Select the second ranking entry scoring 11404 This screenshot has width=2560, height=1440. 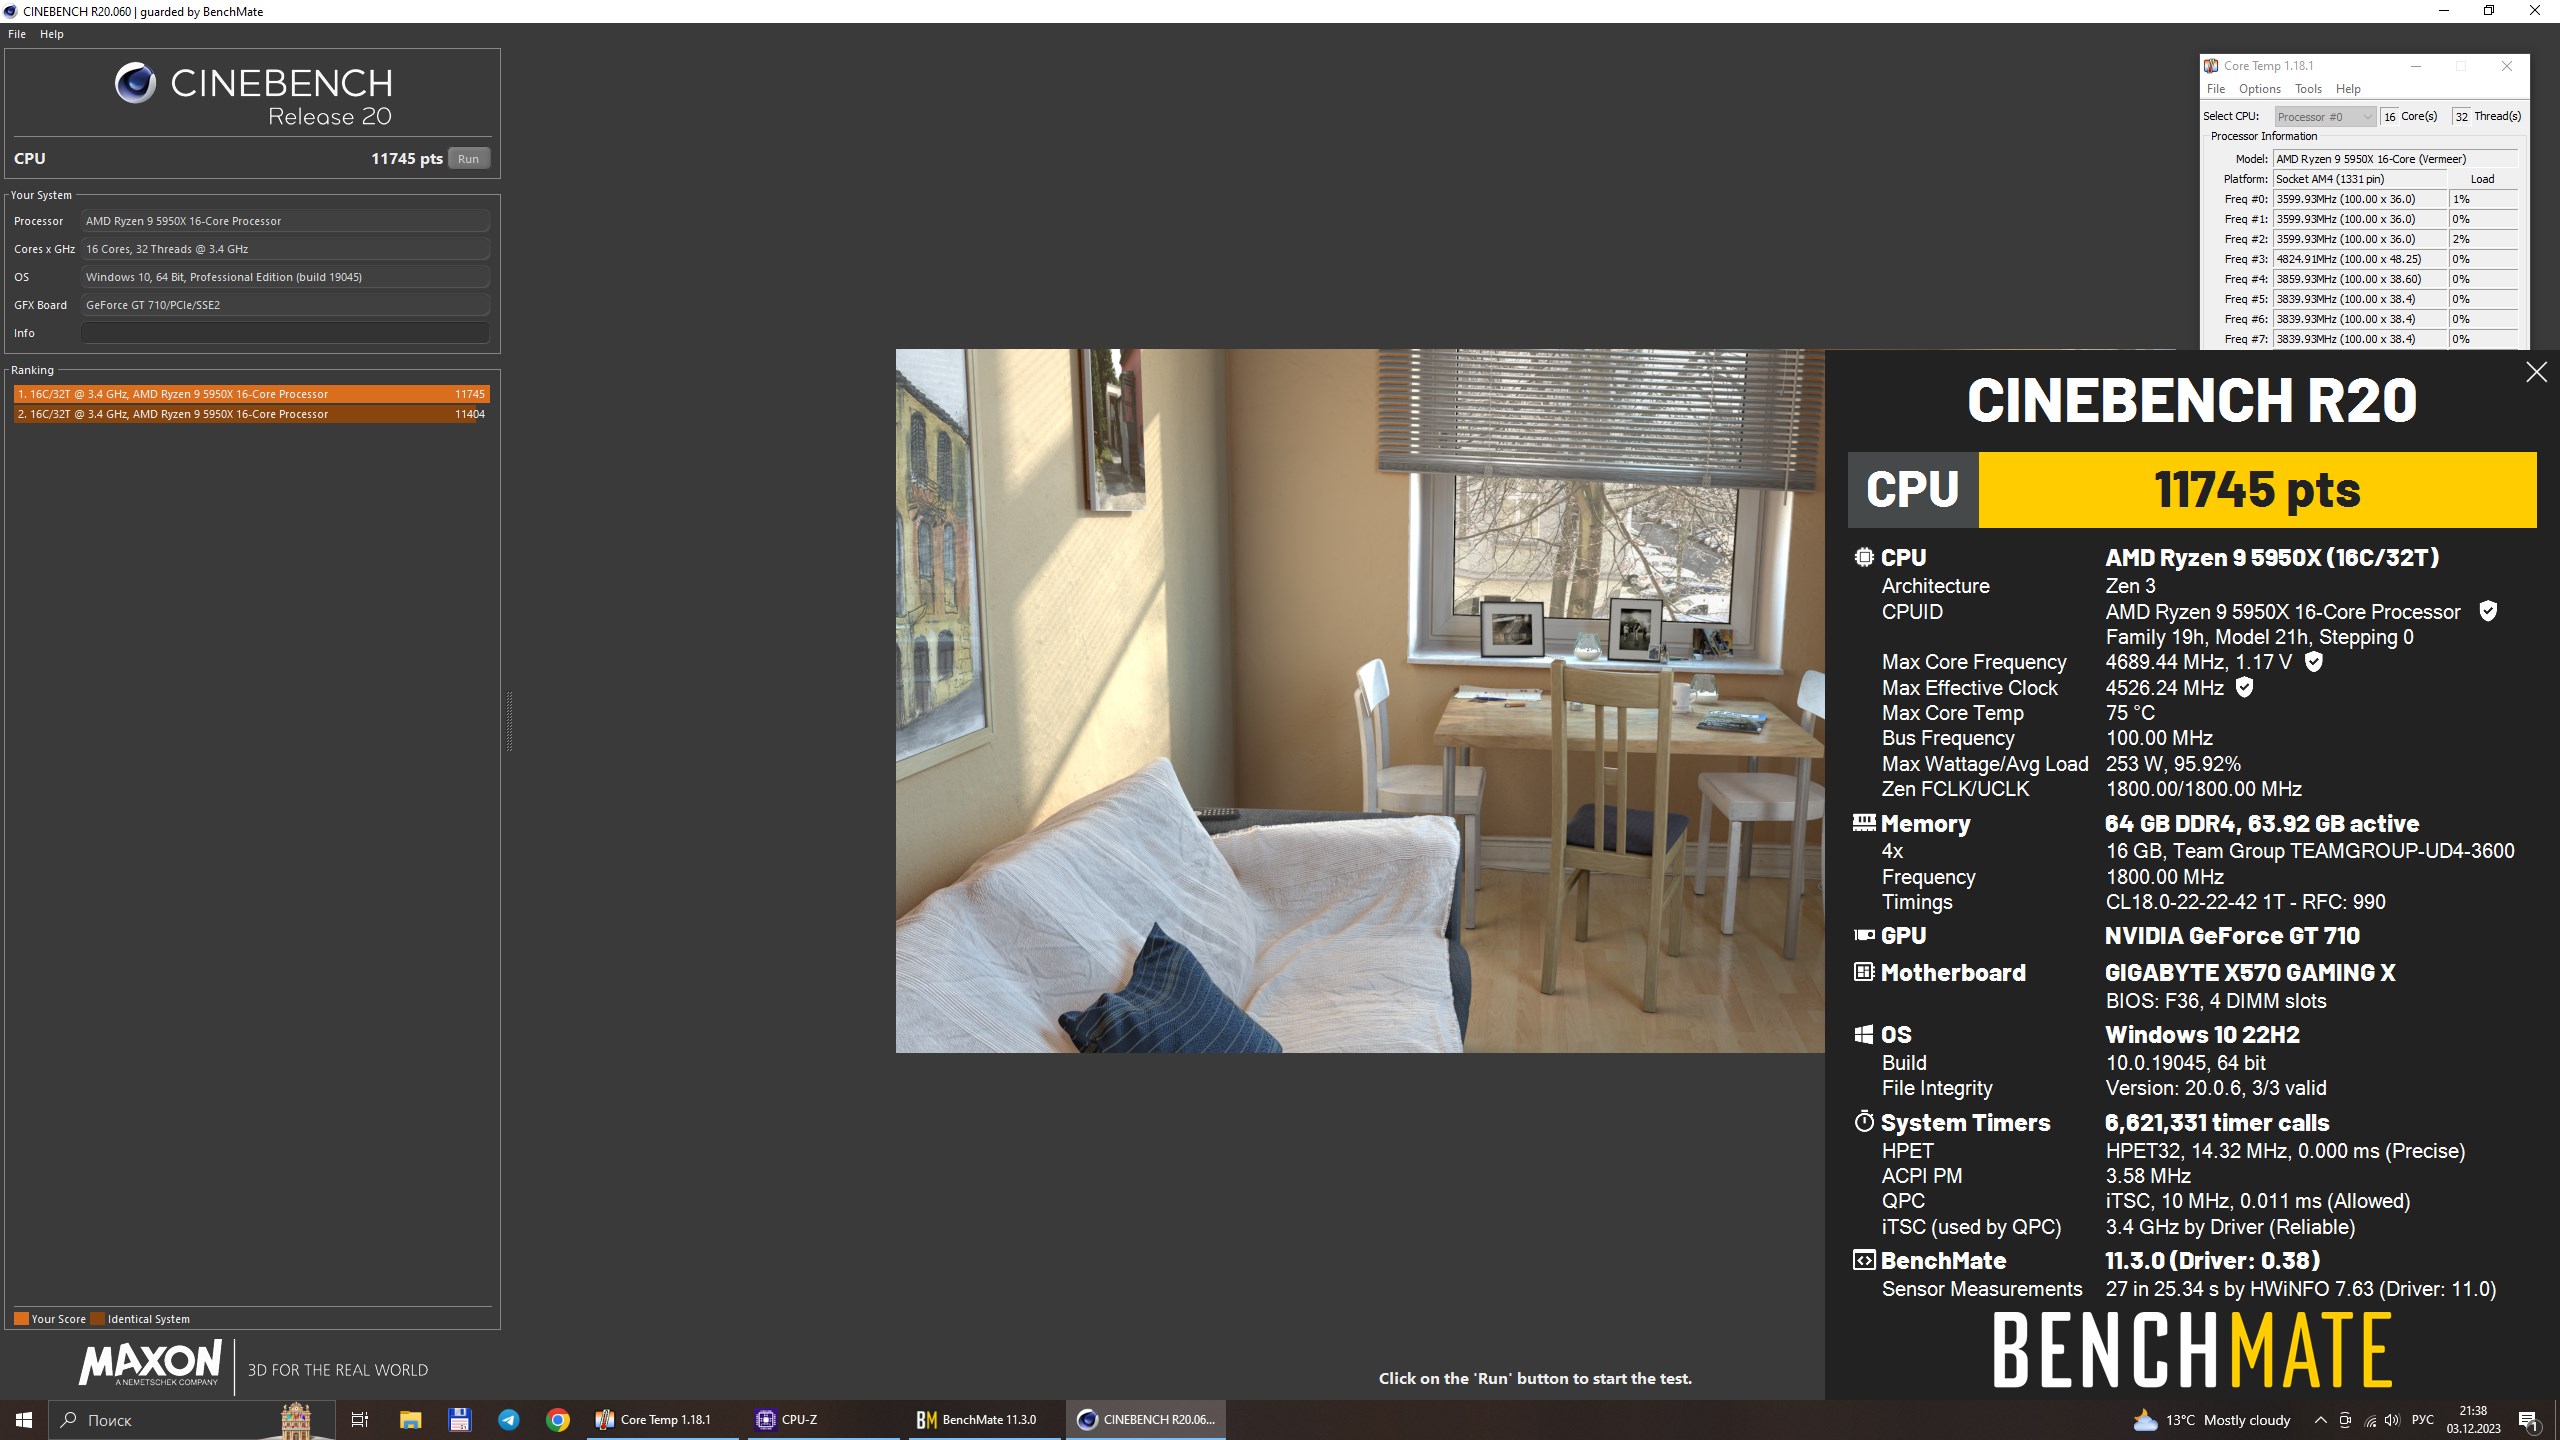coord(251,414)
